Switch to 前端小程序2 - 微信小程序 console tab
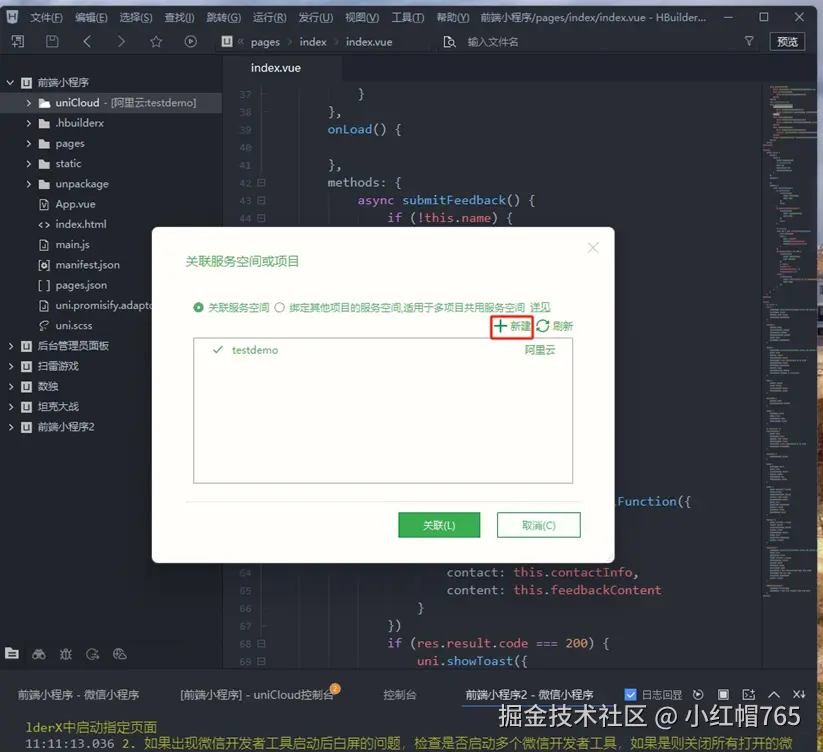This screenshot has width=823, height=752. 529,694
